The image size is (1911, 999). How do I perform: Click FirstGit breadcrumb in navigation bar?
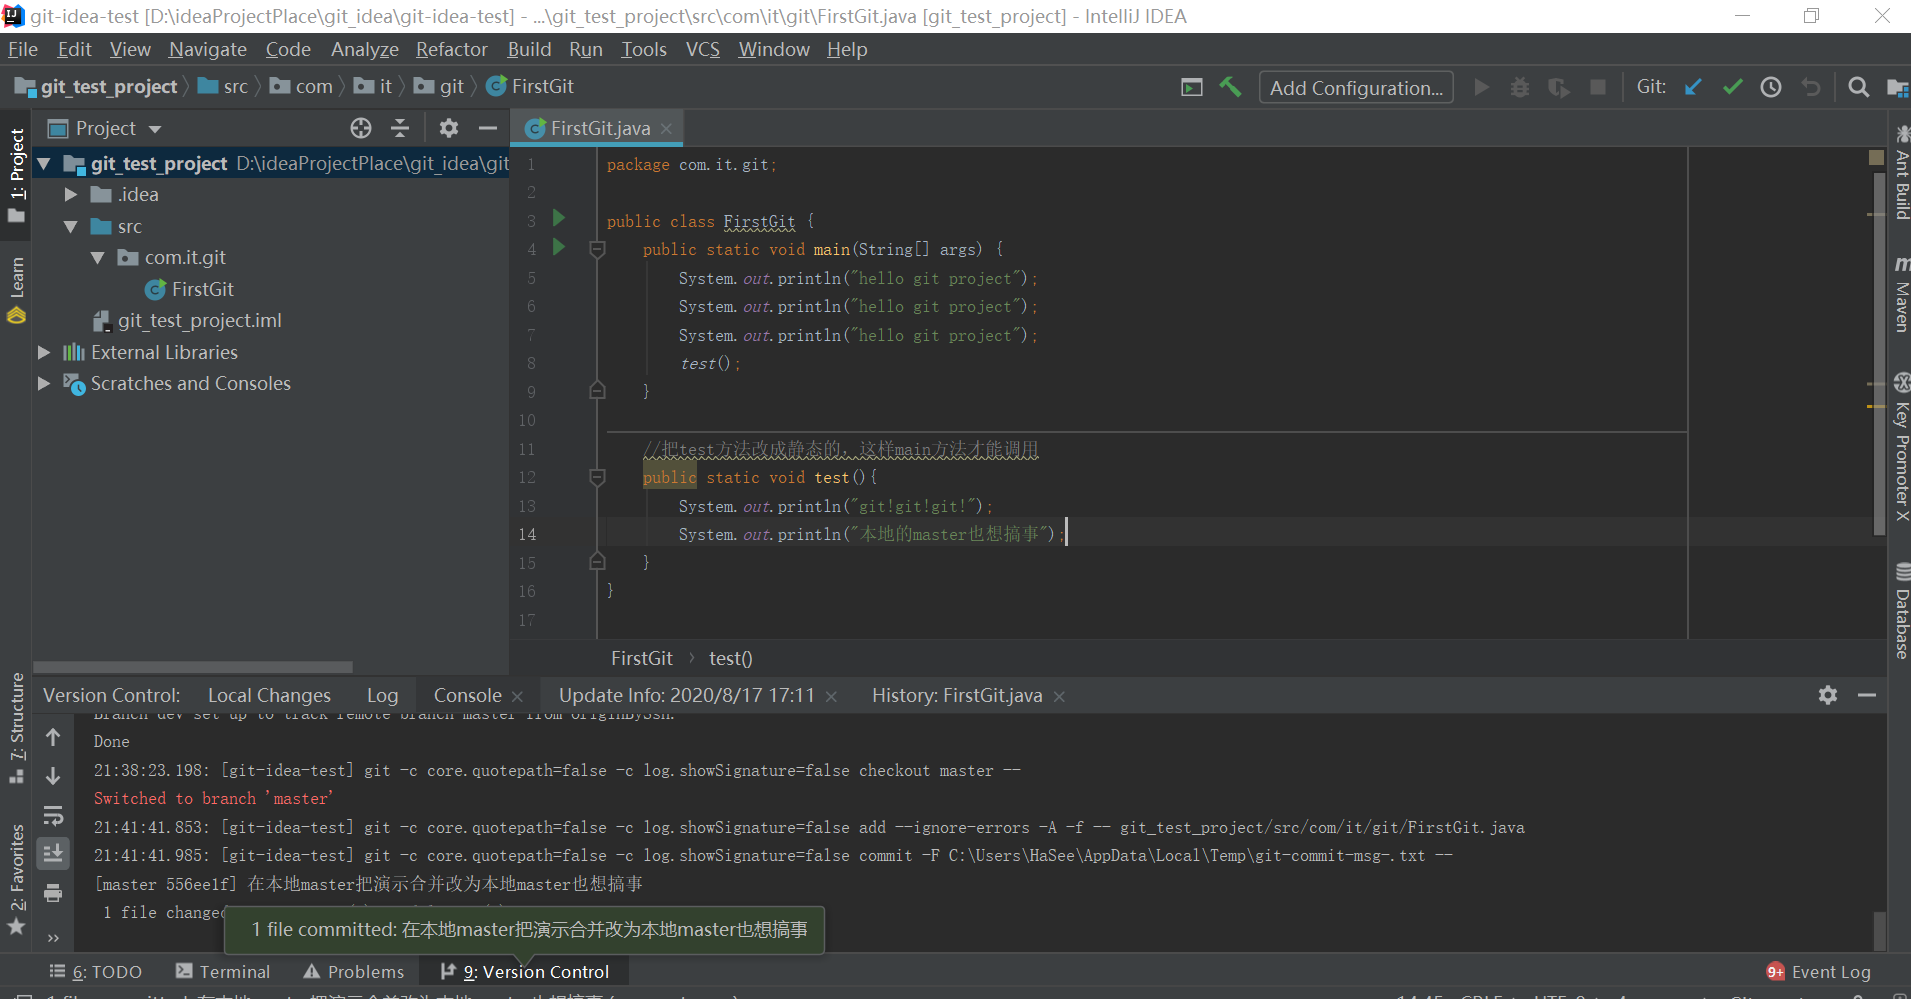pyautogui.click(x=530, y=86)
